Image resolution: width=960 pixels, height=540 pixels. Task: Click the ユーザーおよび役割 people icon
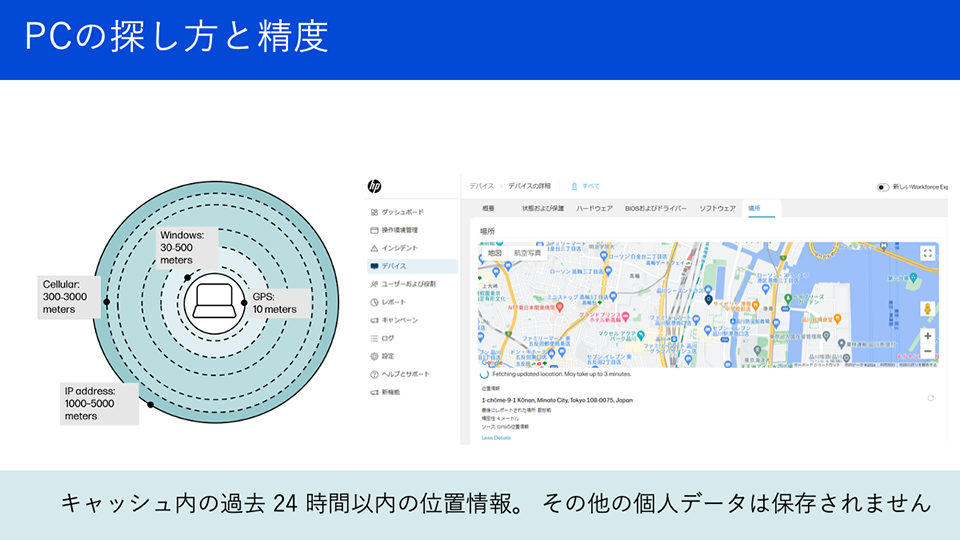[x=374, y=284]
